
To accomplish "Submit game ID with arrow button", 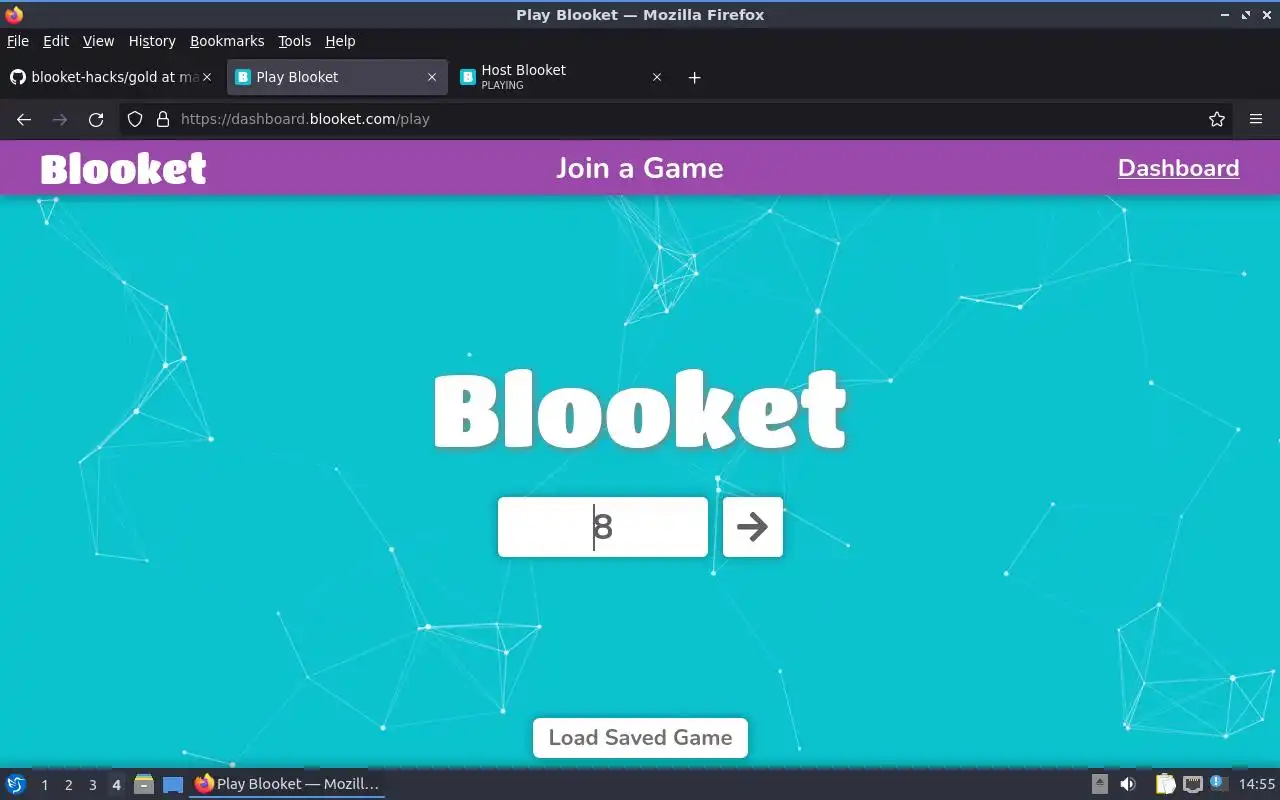I will click(753, 527).
